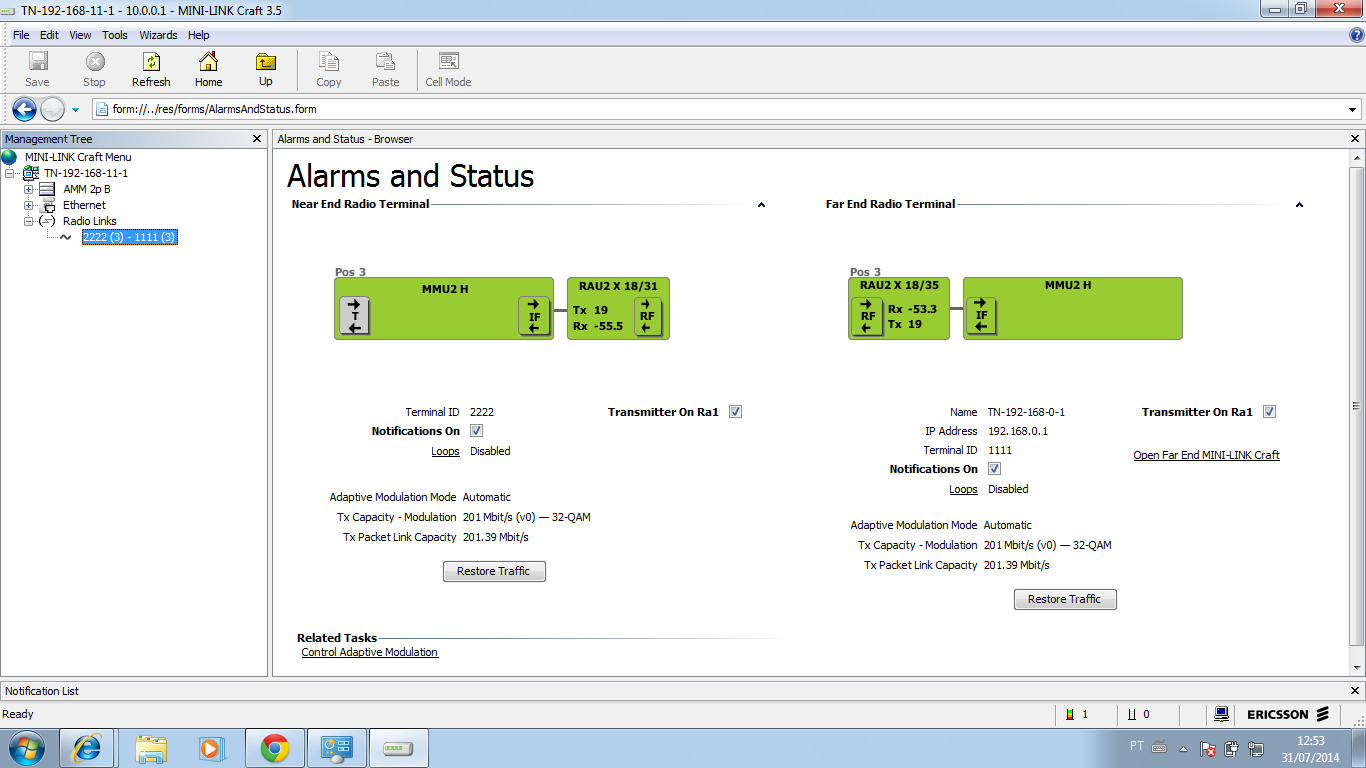Open Google Chrome from the taskbar
The image size is (1366, 768).
pyautogui.click(x=274, y=747)
